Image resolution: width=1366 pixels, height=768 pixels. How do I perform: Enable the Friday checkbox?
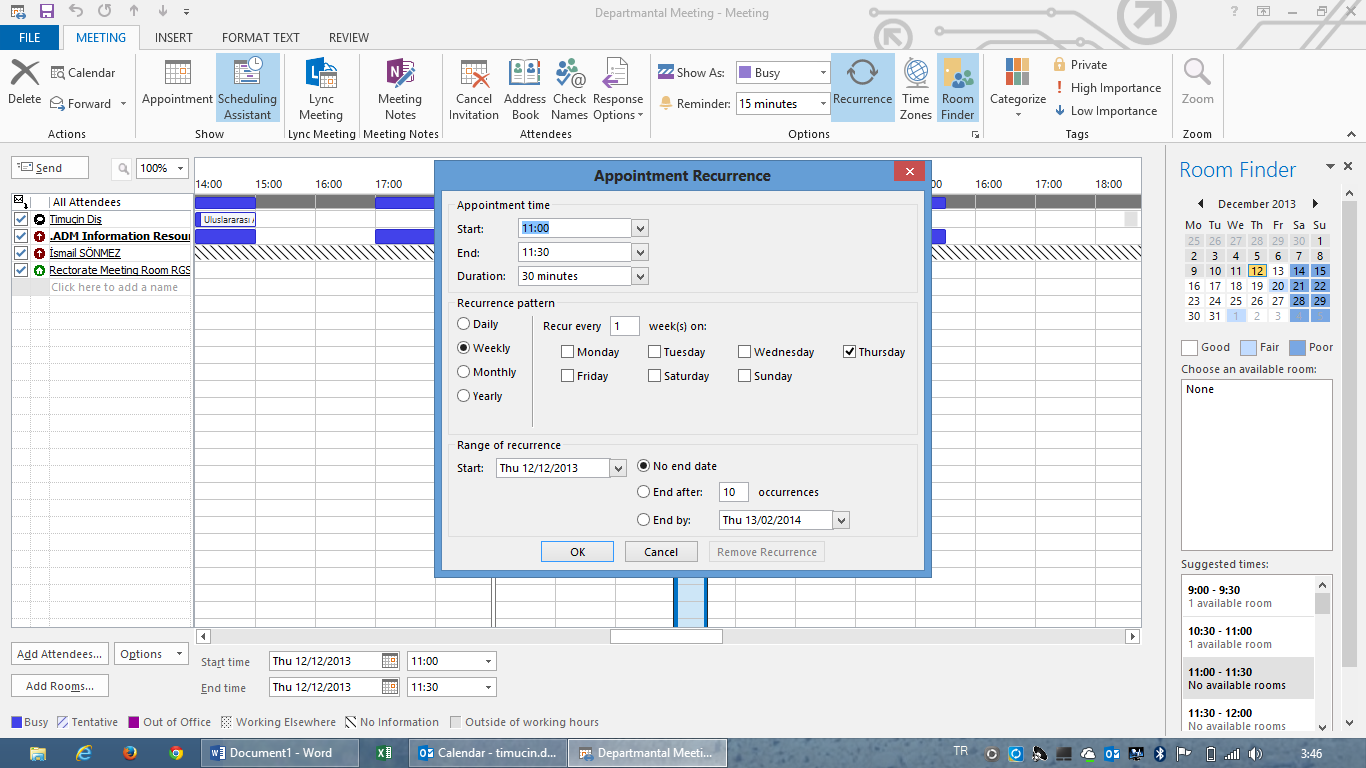click(x=568, y=376)
